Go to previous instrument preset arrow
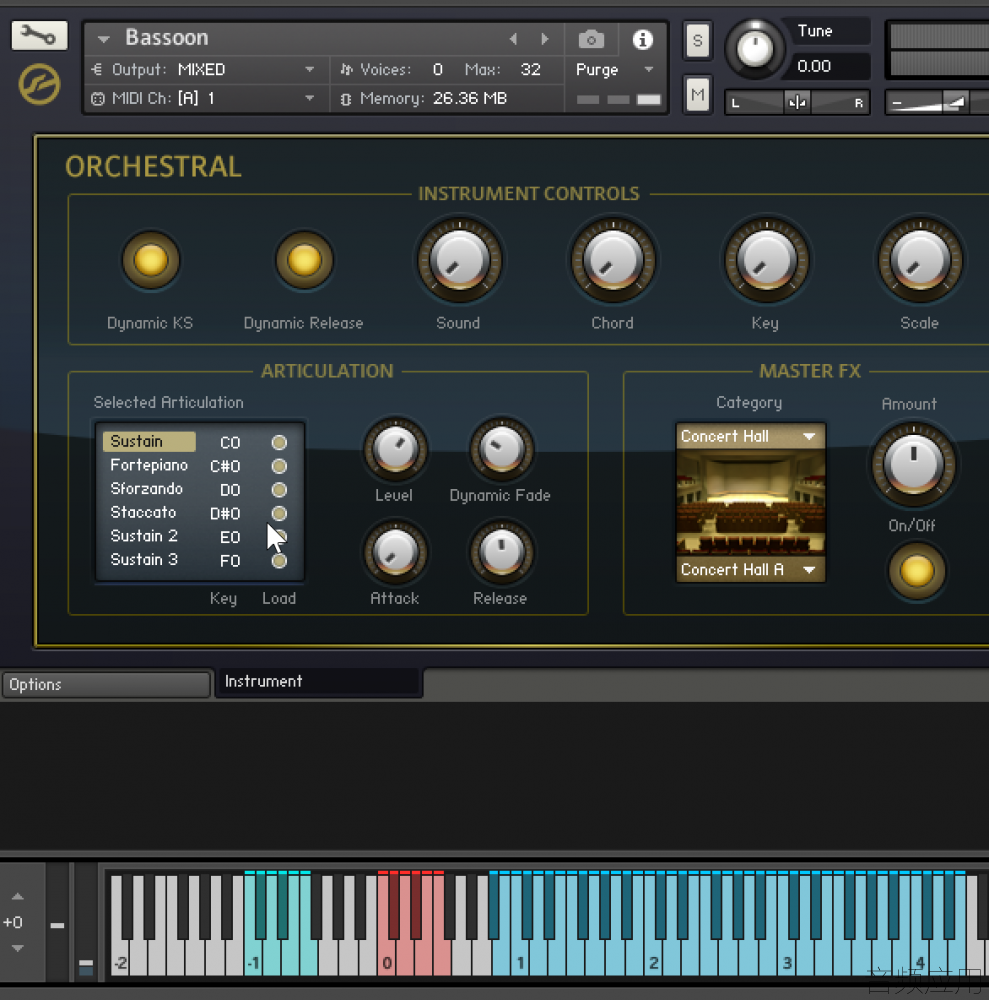Screen dimensions: 989x1000 (x=513, y=39)
